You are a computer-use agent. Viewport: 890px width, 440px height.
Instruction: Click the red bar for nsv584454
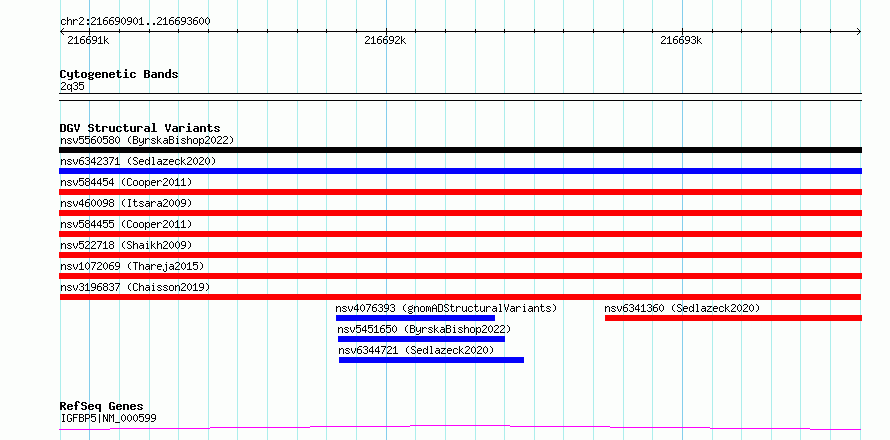460,192
